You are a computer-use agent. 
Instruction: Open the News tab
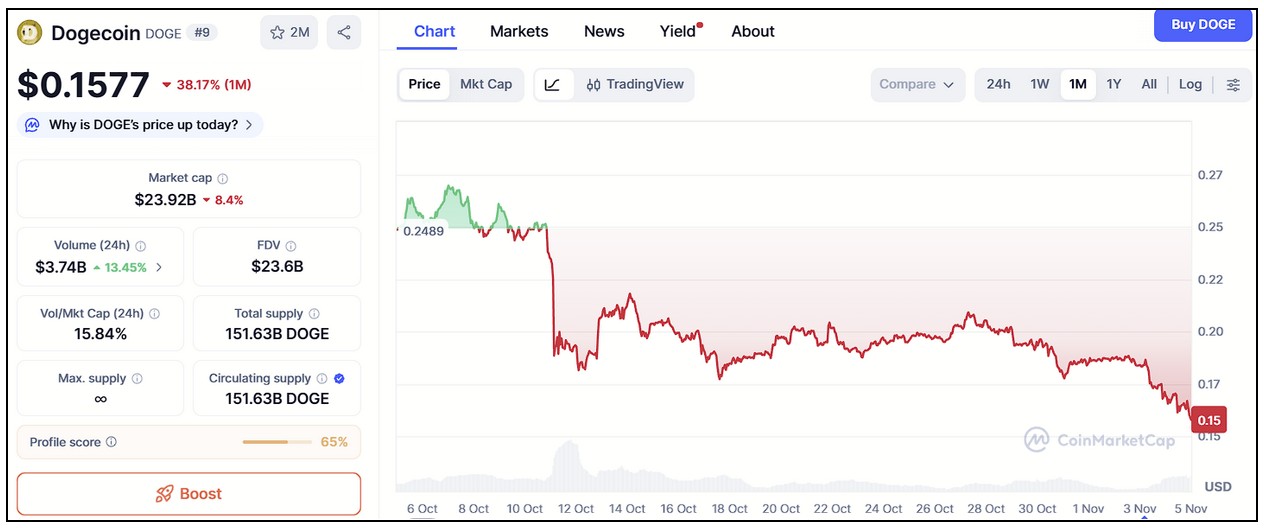coord(604,31)
